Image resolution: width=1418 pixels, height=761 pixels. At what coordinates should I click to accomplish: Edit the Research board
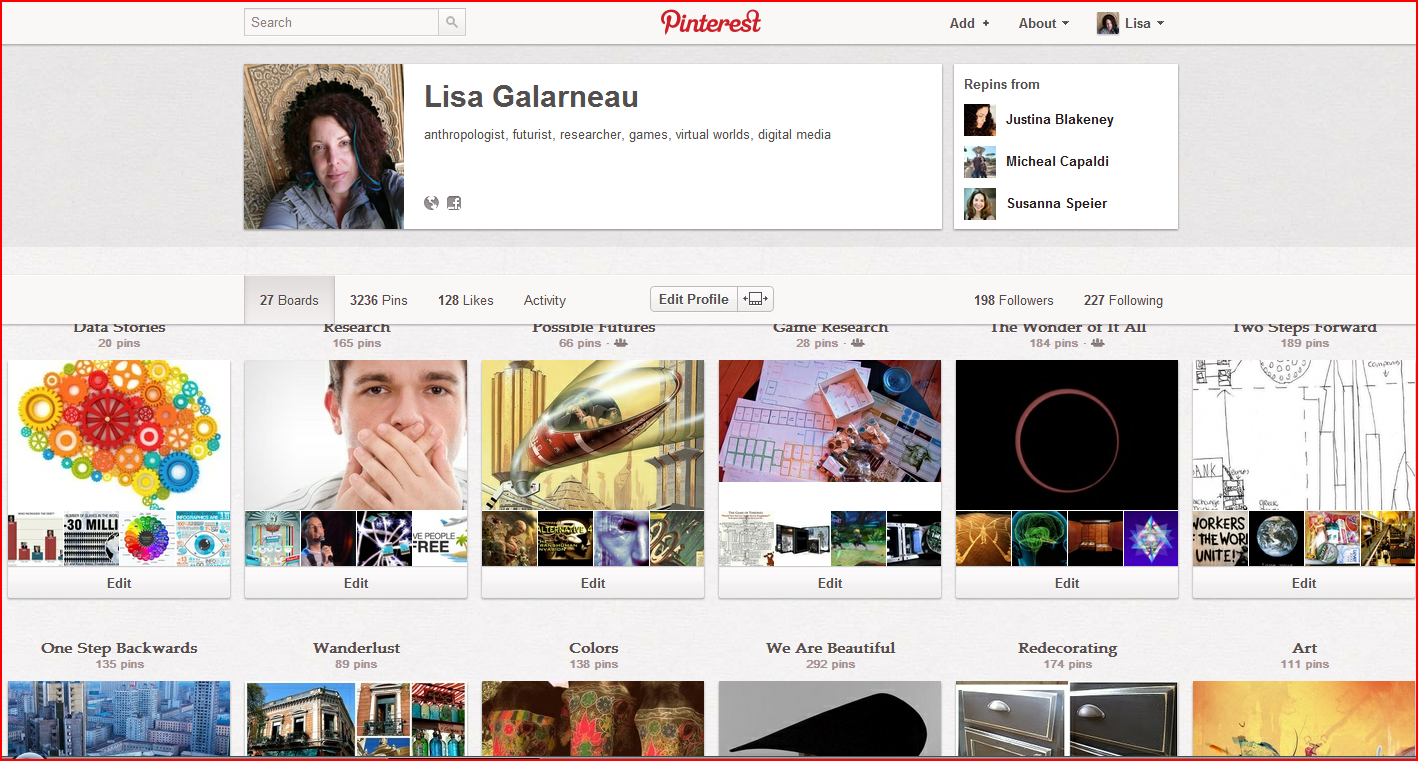pos(356,583)
